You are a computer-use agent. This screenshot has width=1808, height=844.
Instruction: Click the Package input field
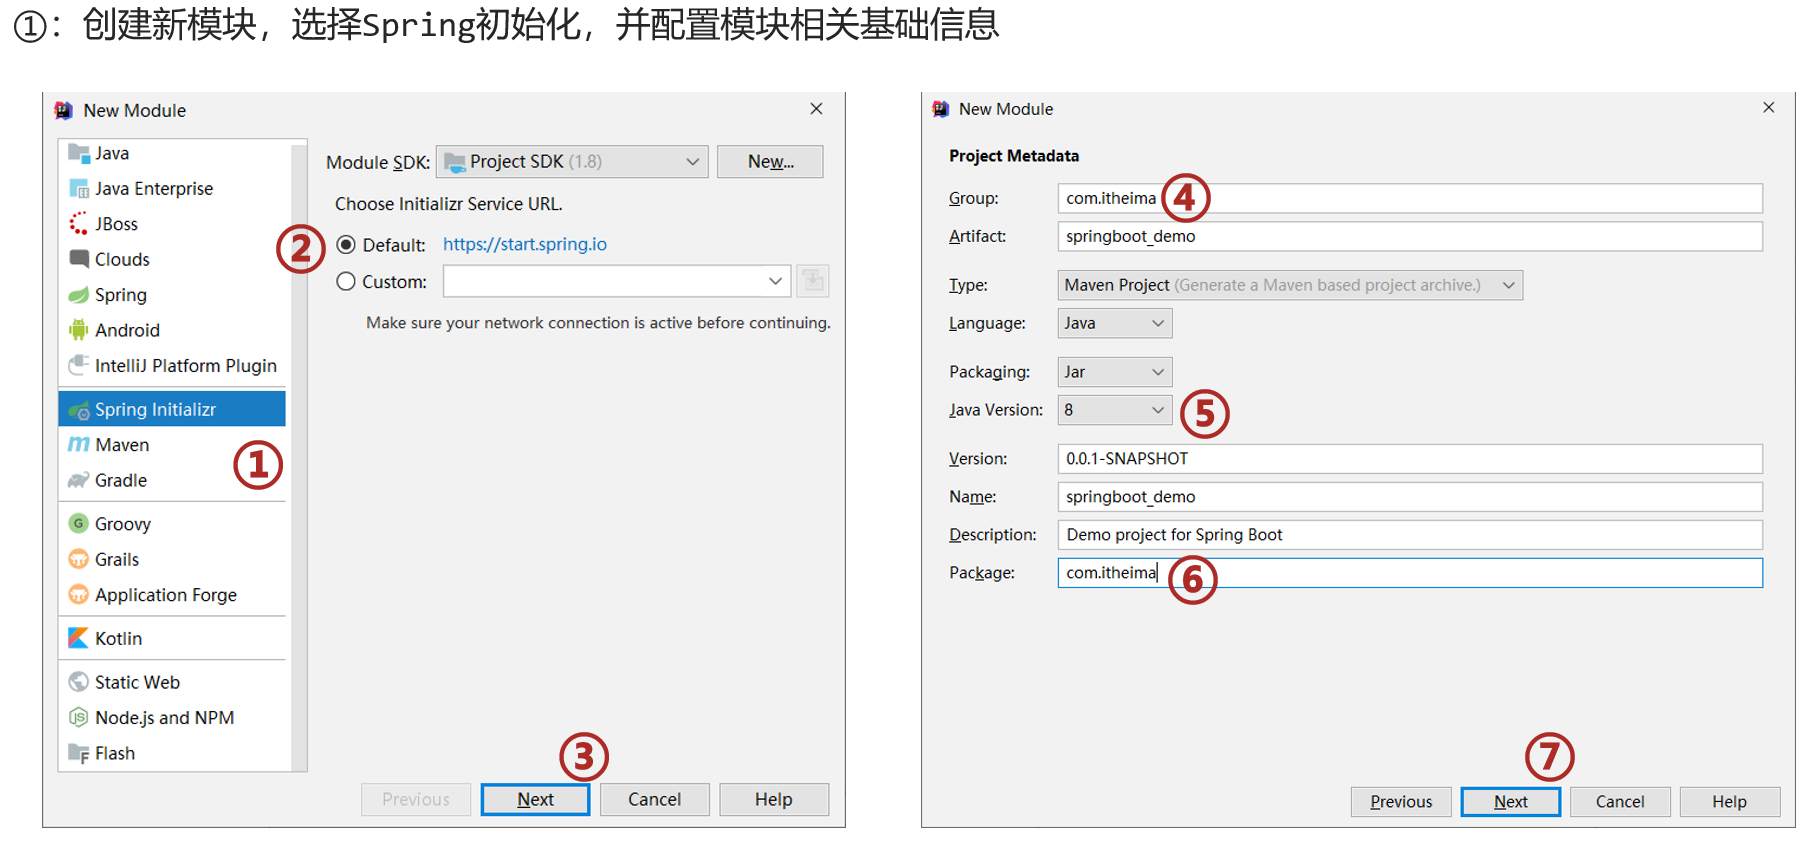click(1410, 572)
